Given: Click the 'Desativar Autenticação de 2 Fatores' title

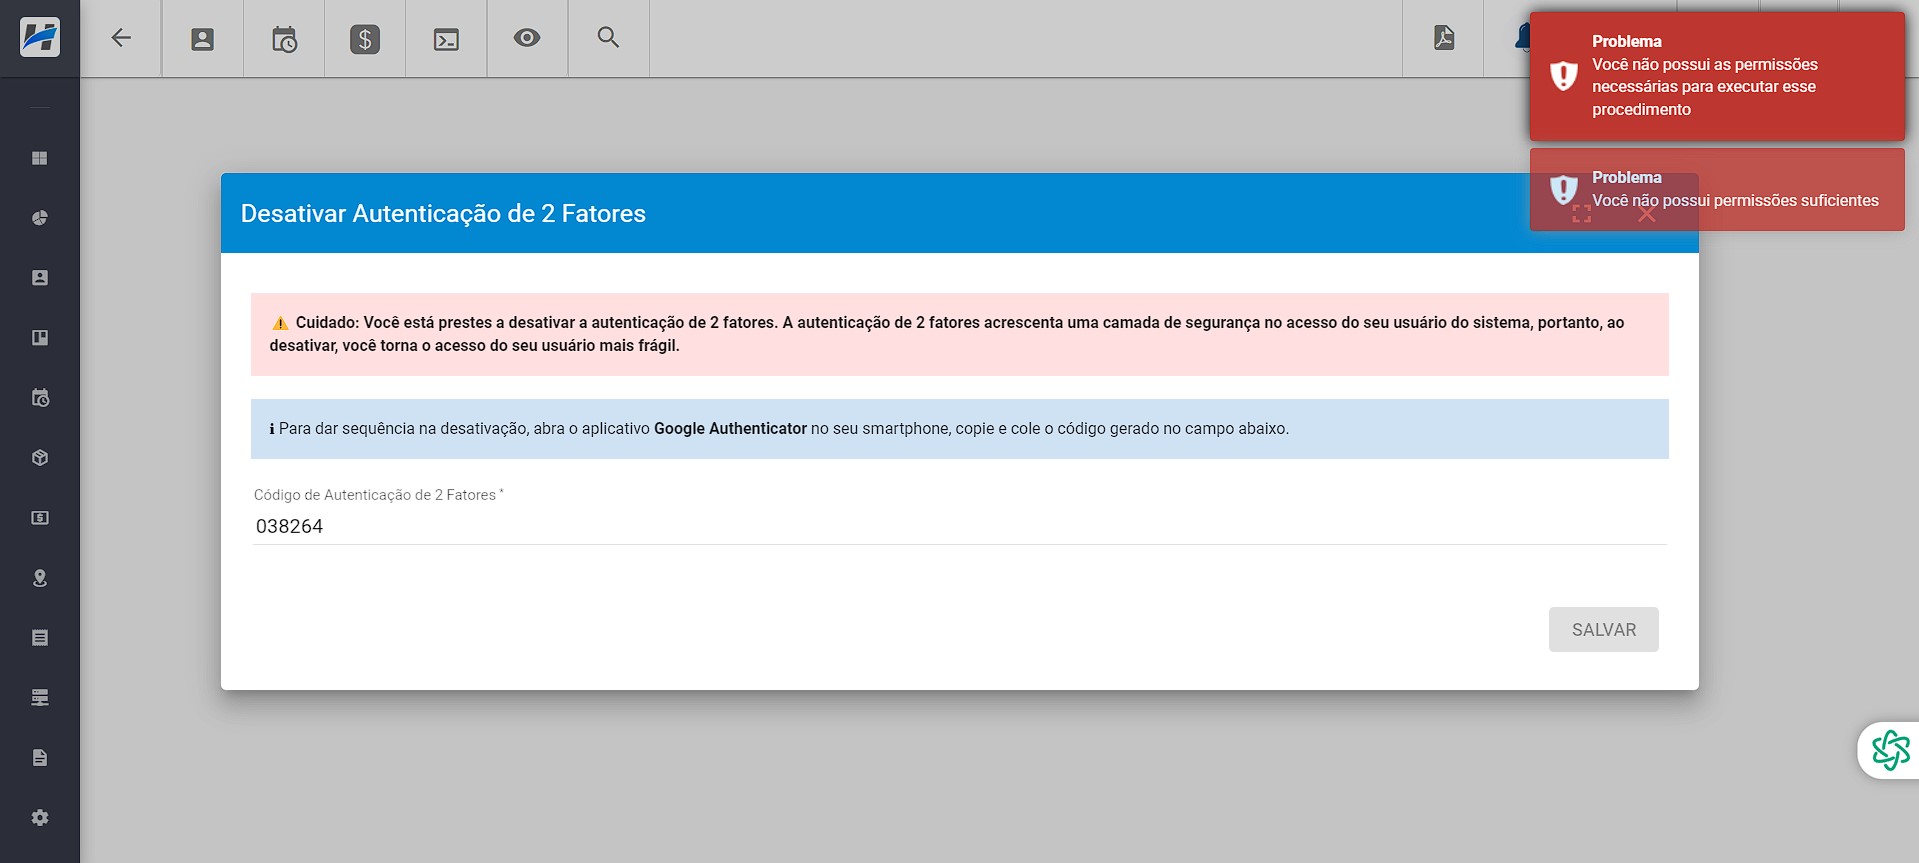Looking at the screenshot, I should (x=443, y=214).
